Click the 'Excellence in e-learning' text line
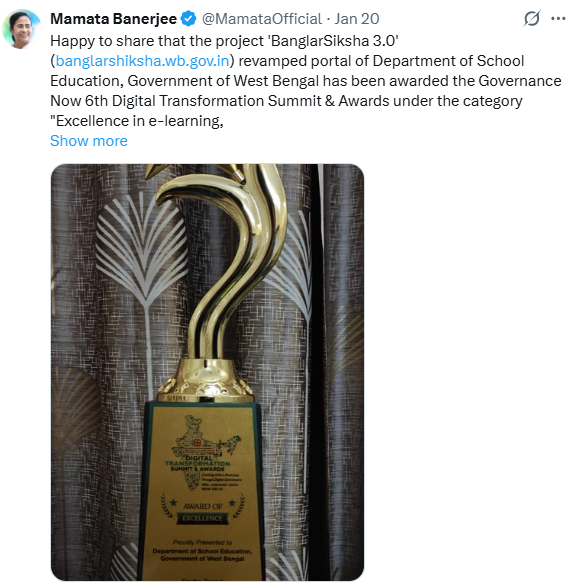This screenshot has height=586, width=573. [137, 121]
